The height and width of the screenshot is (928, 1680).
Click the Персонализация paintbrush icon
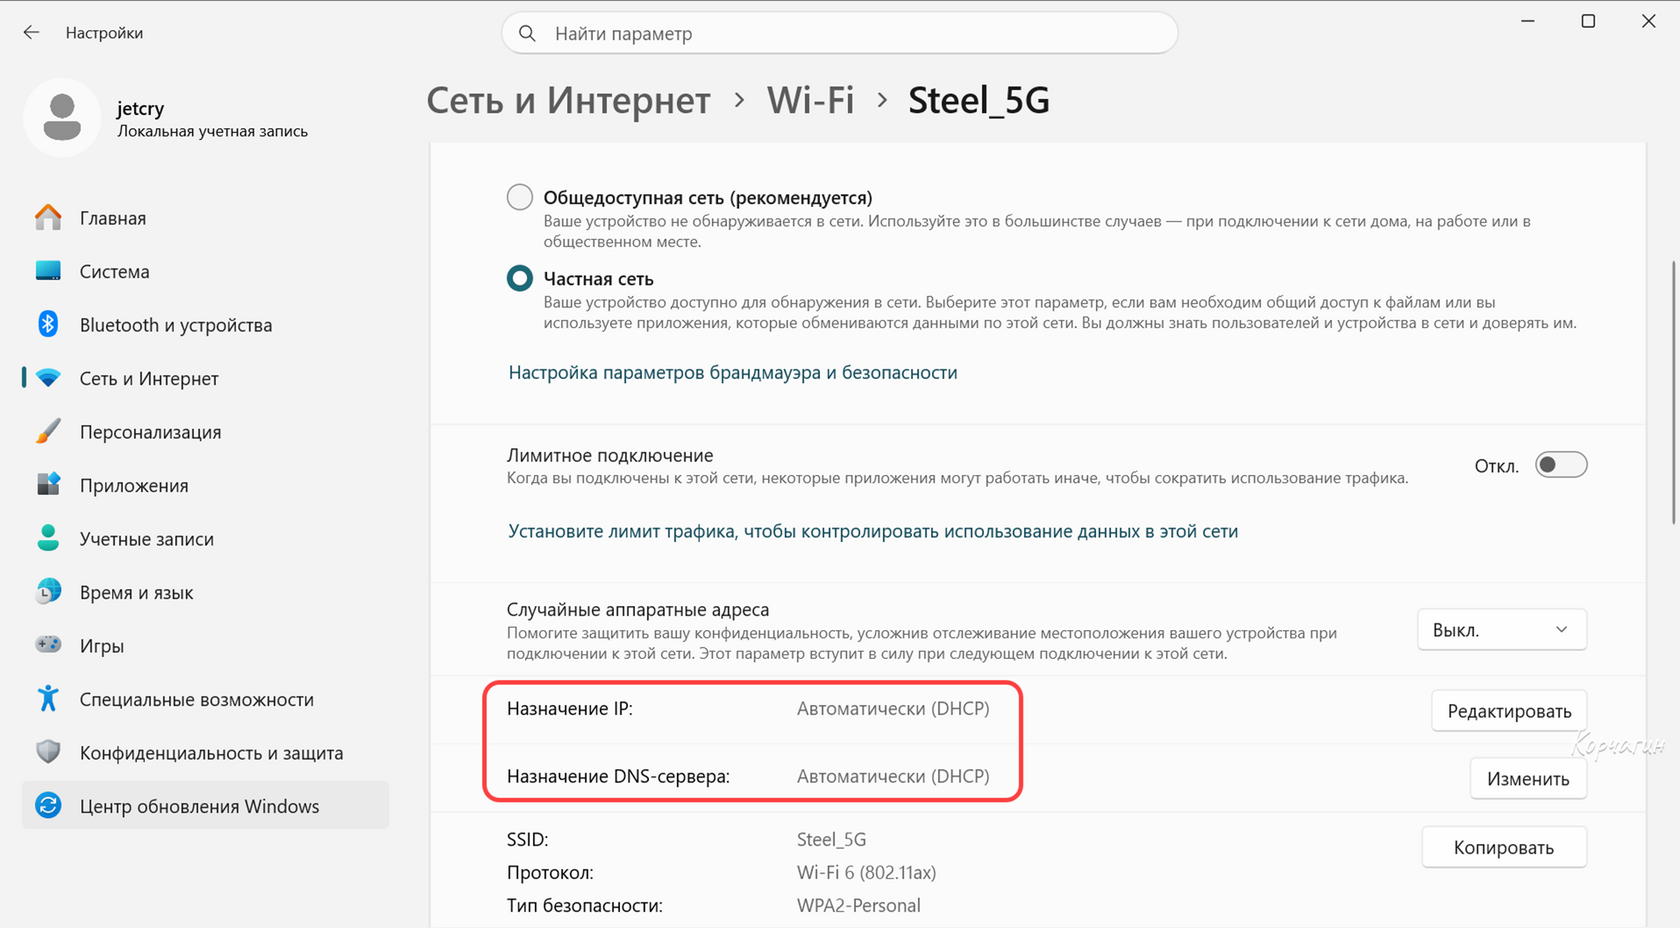click(x=48, y=431)
